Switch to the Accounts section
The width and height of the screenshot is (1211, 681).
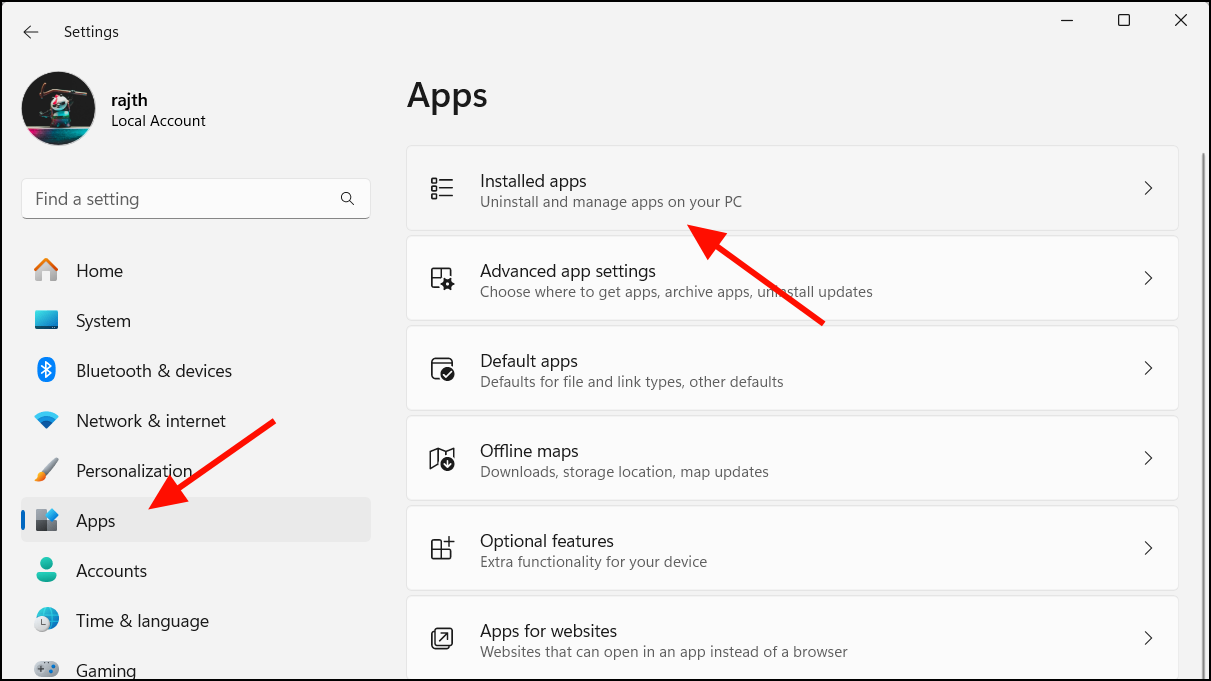tap(111, 570)
